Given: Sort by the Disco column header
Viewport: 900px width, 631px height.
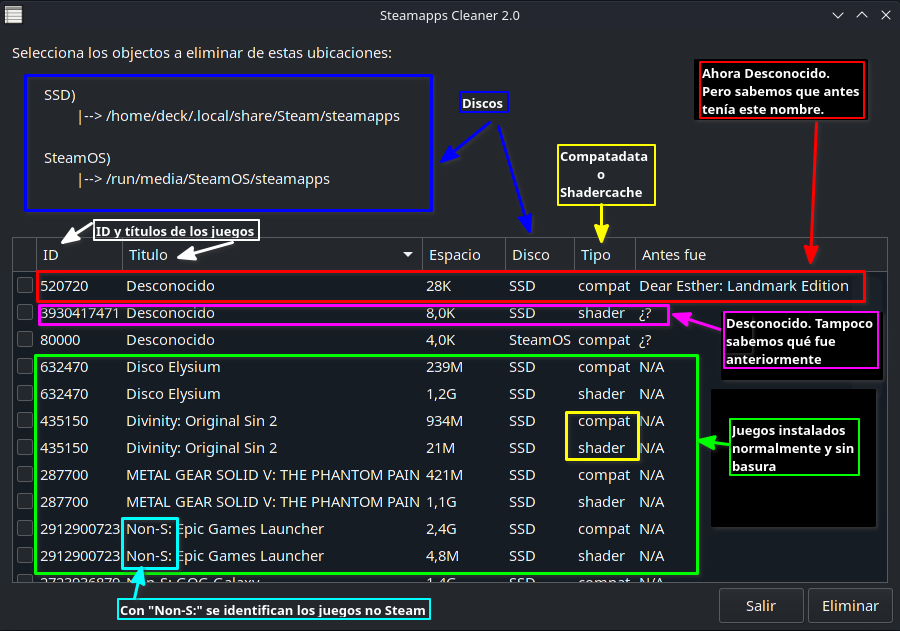Looking at the screenshot, I should pos(540,254).
